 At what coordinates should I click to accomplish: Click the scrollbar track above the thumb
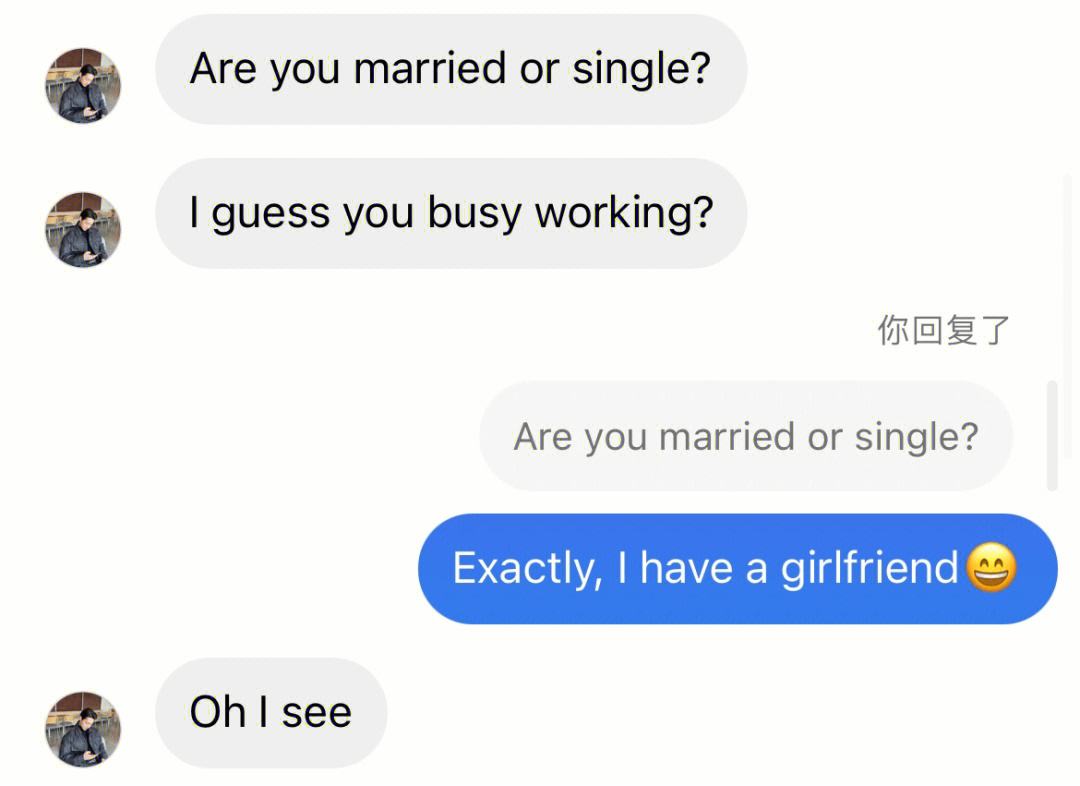(x=1066, y=276)
